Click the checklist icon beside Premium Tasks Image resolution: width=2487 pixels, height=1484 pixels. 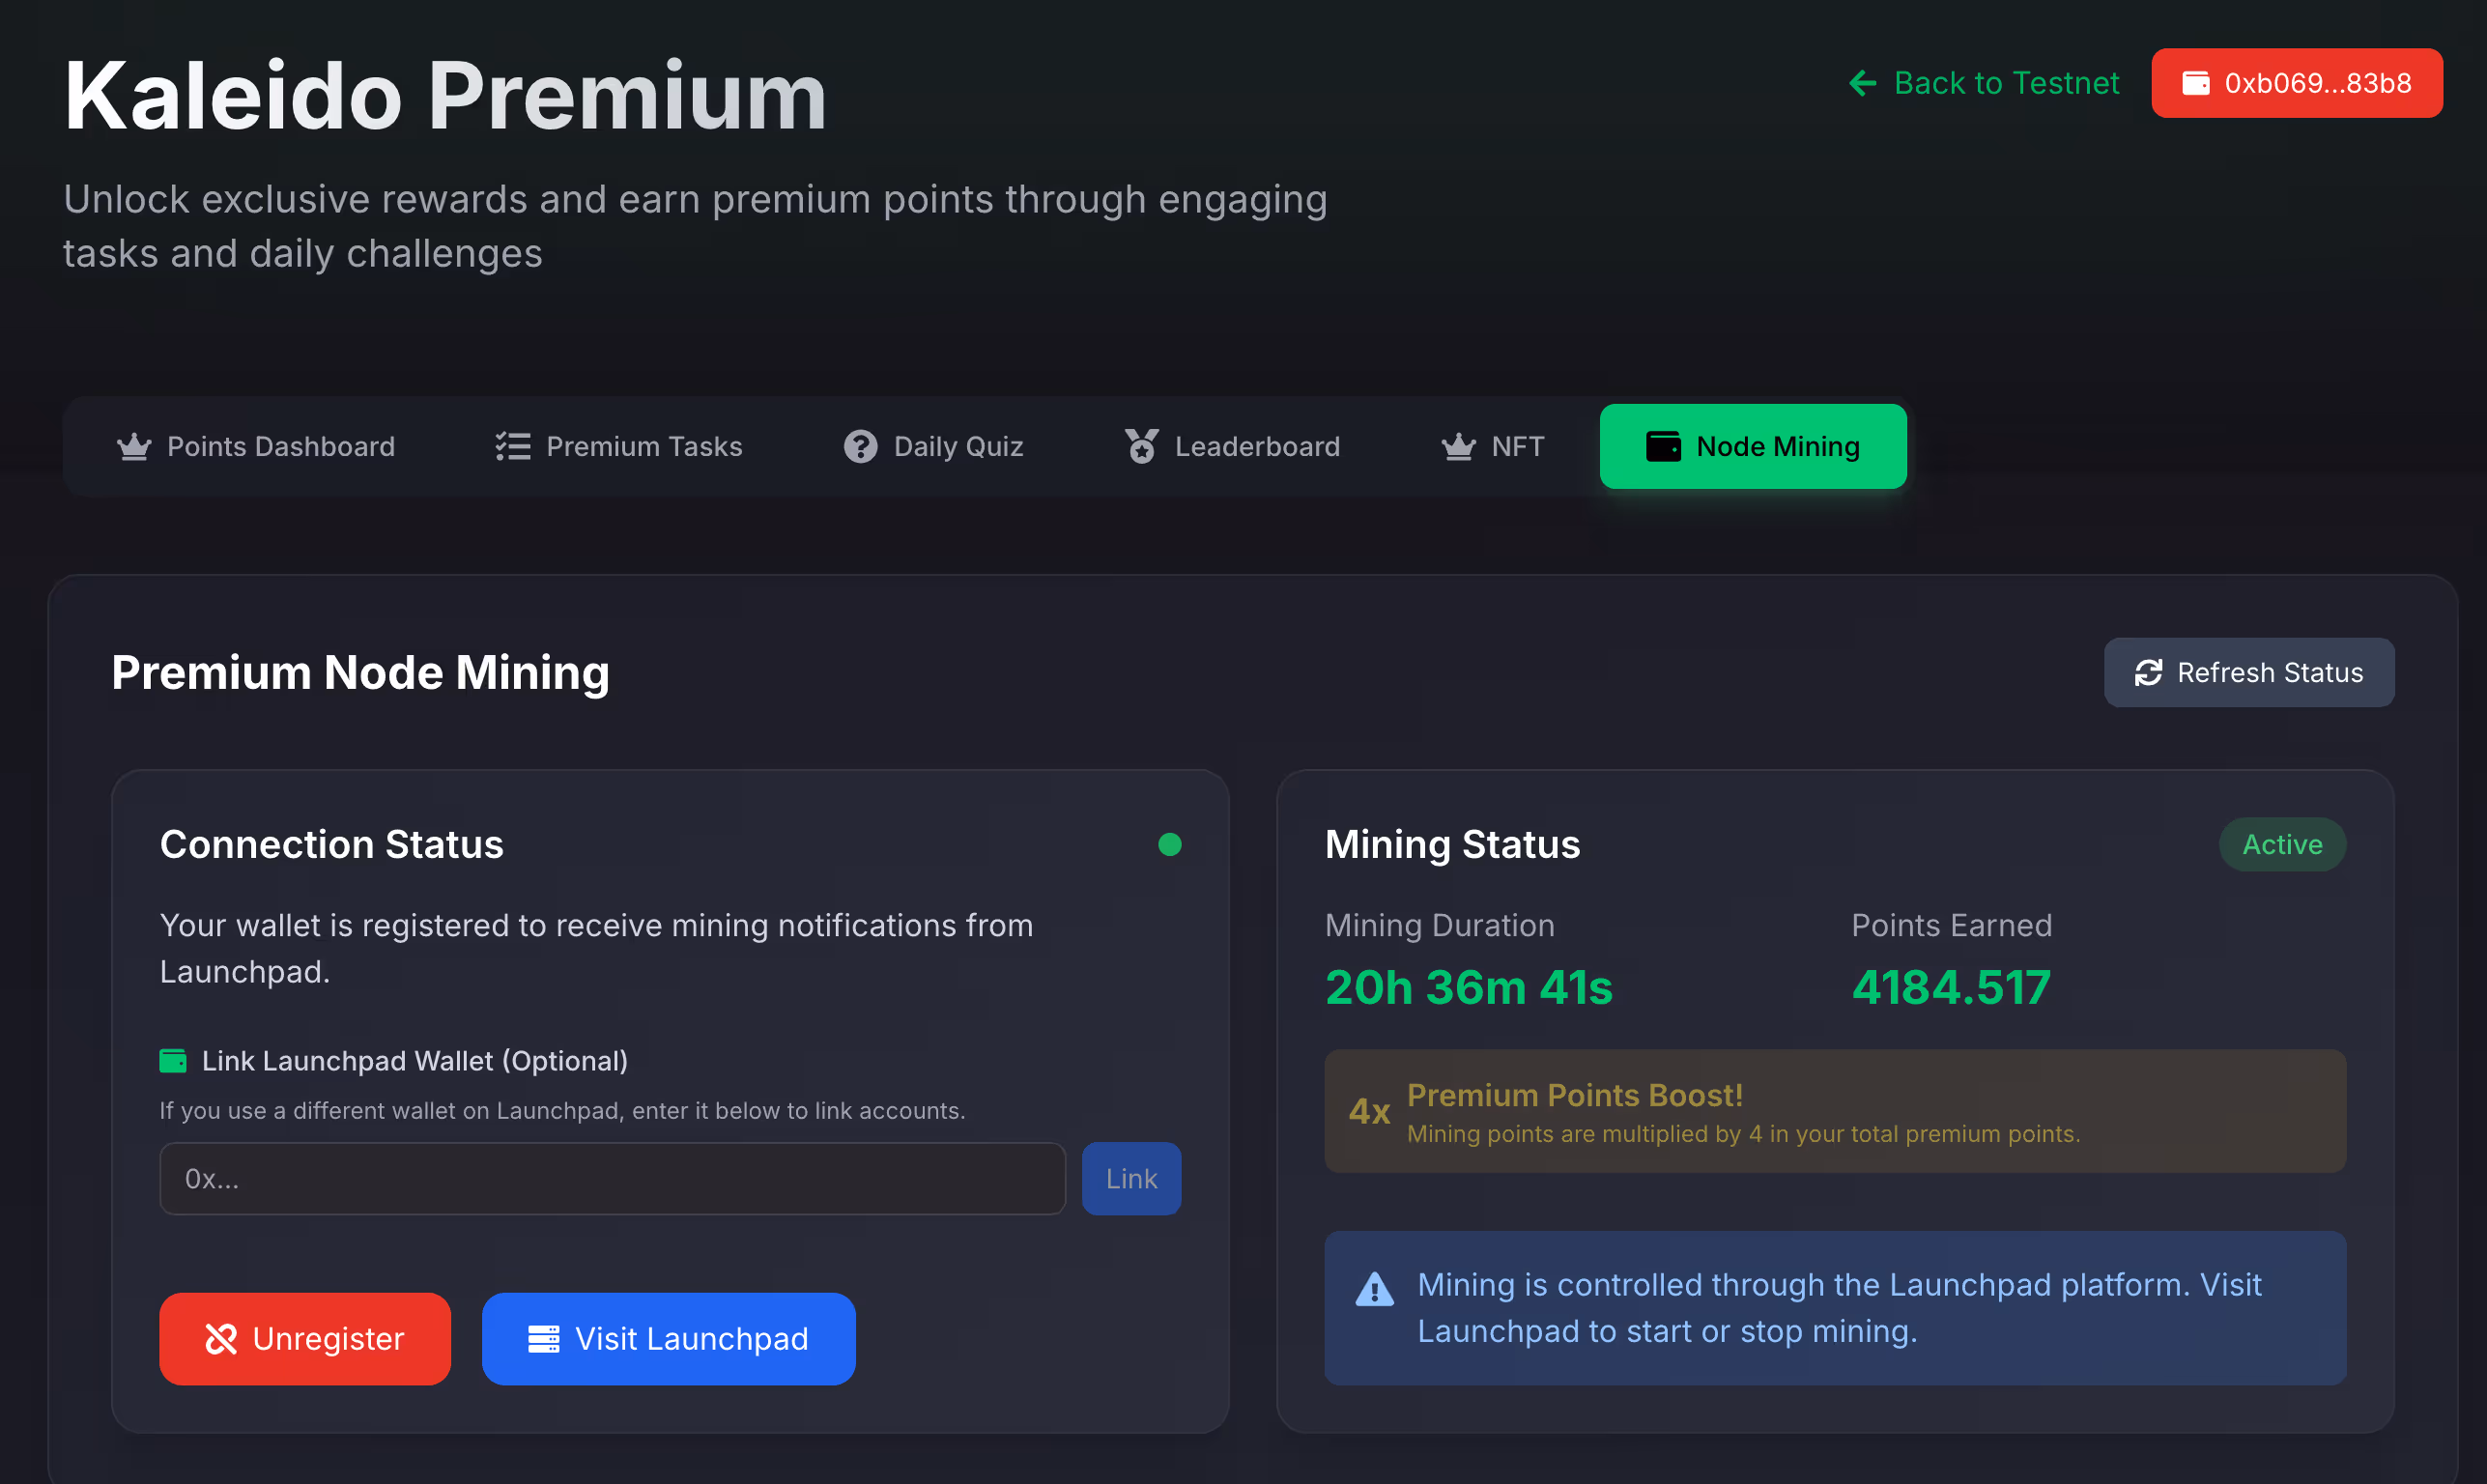[513, 446]
